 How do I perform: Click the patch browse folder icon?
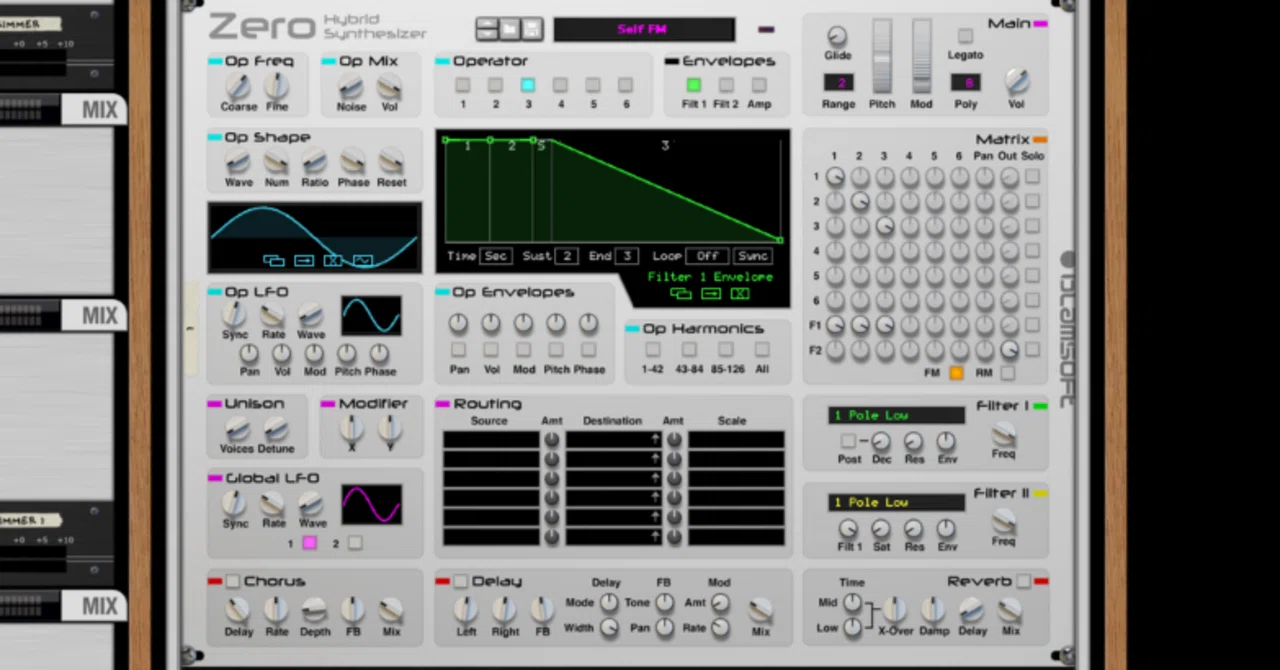pyautogui.click(x=509, y=29)
